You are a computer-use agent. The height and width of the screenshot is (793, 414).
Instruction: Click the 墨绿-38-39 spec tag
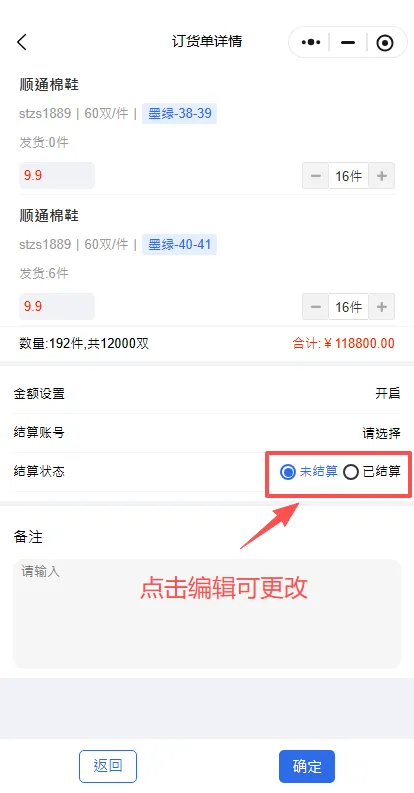coord(179,113)
